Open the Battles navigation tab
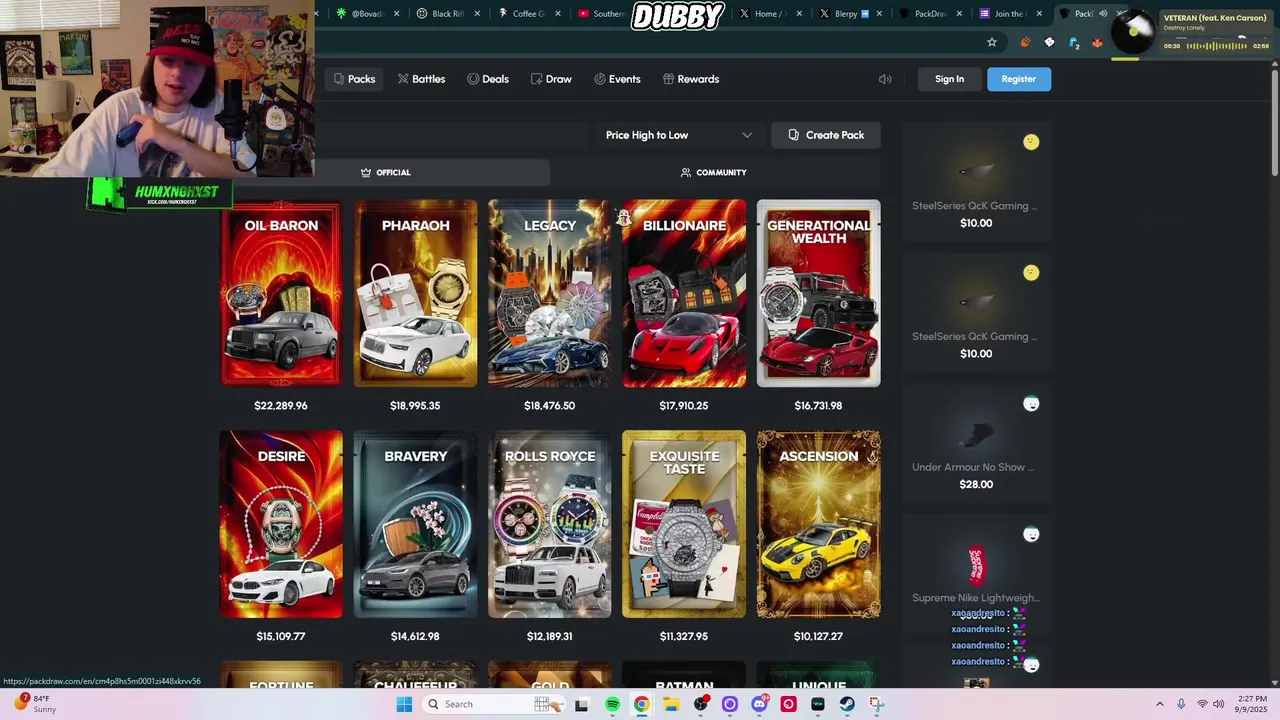This screenshot has width=1280, height=720. click(421, 79)
